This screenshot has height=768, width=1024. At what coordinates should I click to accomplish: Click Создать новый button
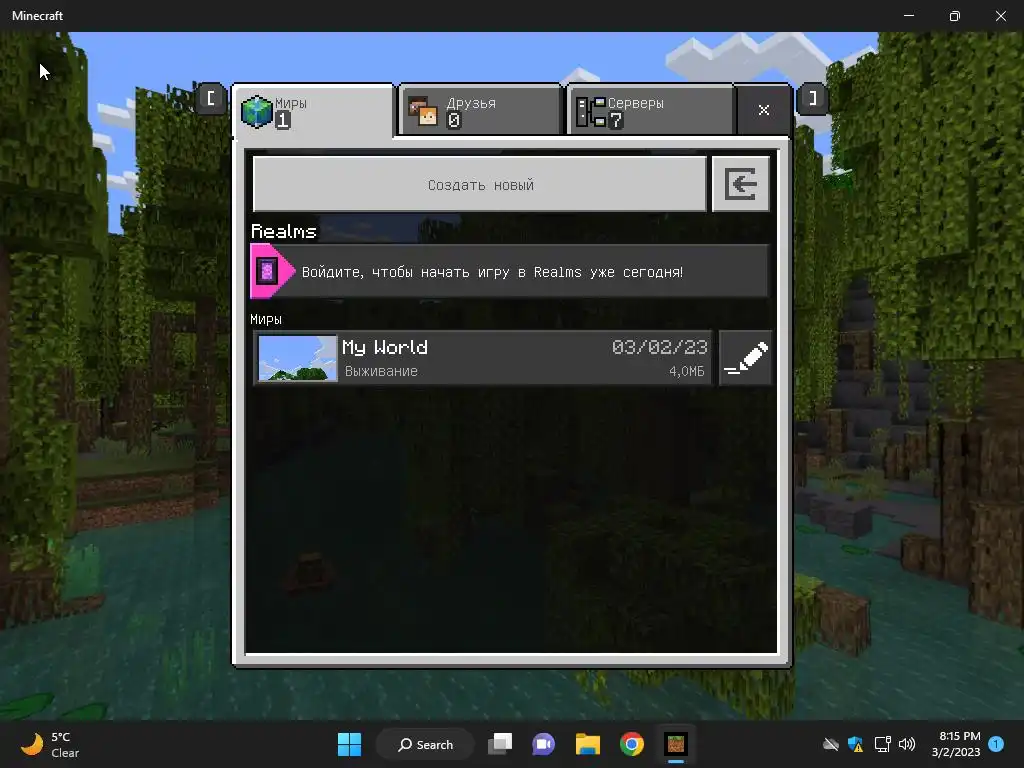(480, 184)
